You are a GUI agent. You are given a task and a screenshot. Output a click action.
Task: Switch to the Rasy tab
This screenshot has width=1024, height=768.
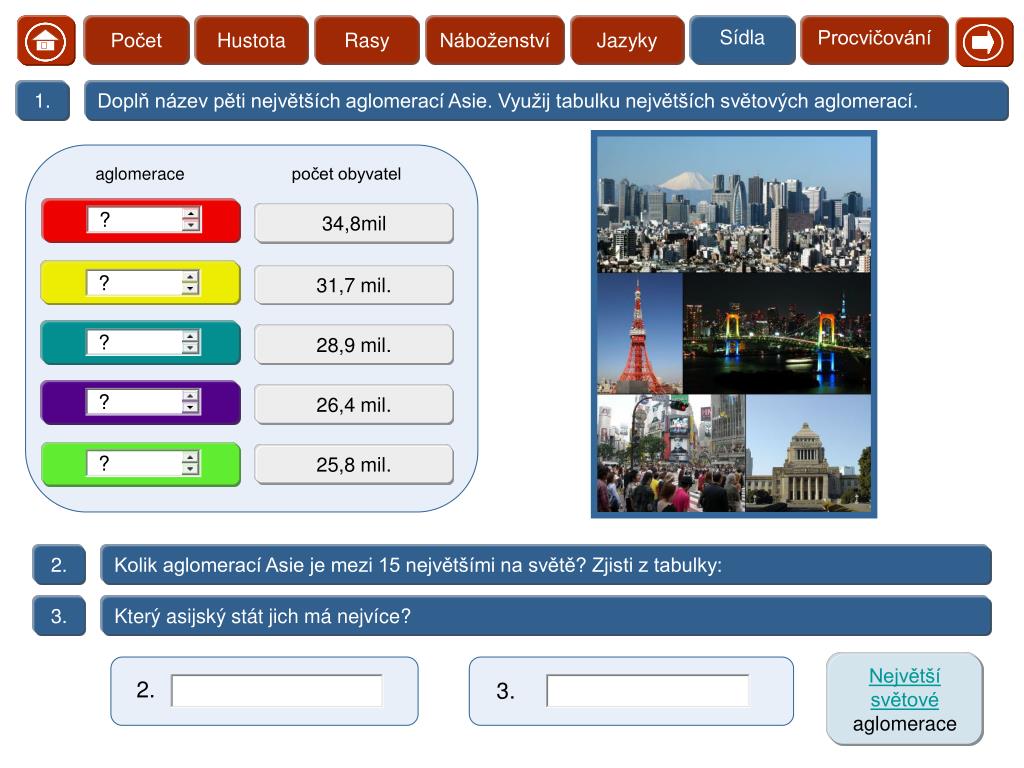367,40
